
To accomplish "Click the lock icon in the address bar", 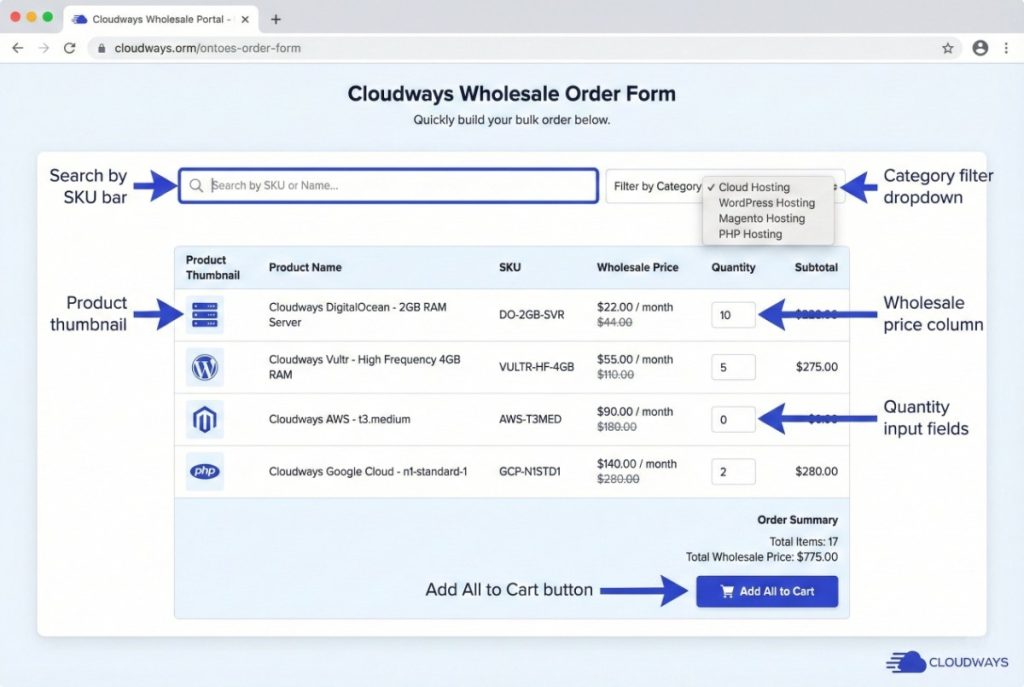I will [x=101, y=48].
